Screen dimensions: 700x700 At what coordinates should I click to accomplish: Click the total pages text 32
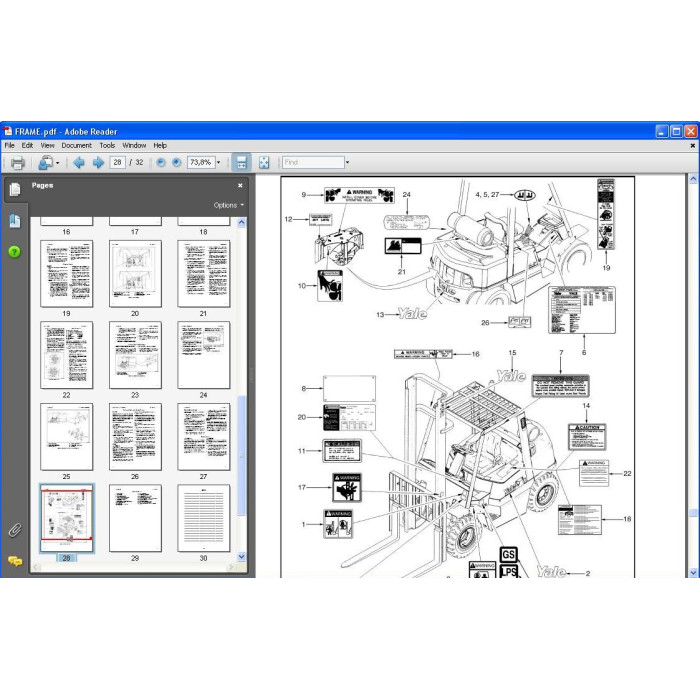[x=139, y=162]
